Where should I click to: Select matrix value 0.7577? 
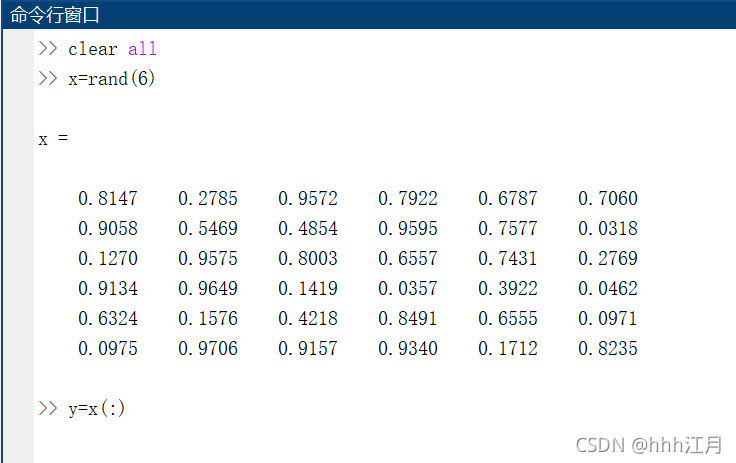click(x=508, y=228)
